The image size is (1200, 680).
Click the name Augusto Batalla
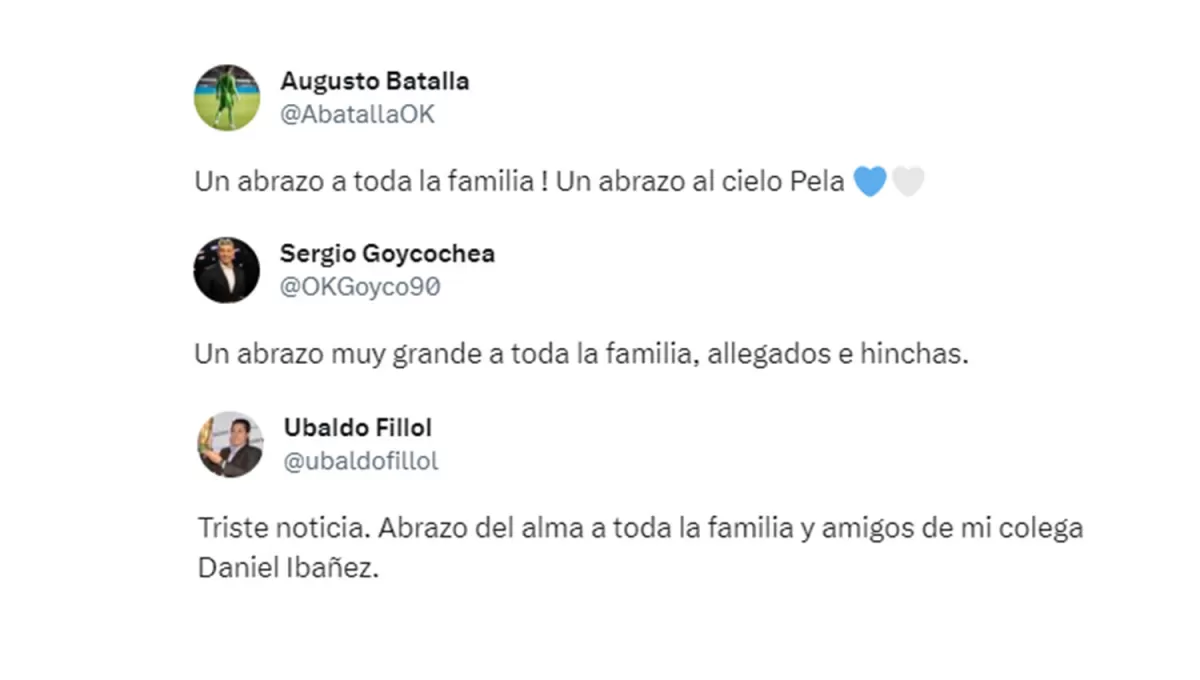(x=375, y=81)
